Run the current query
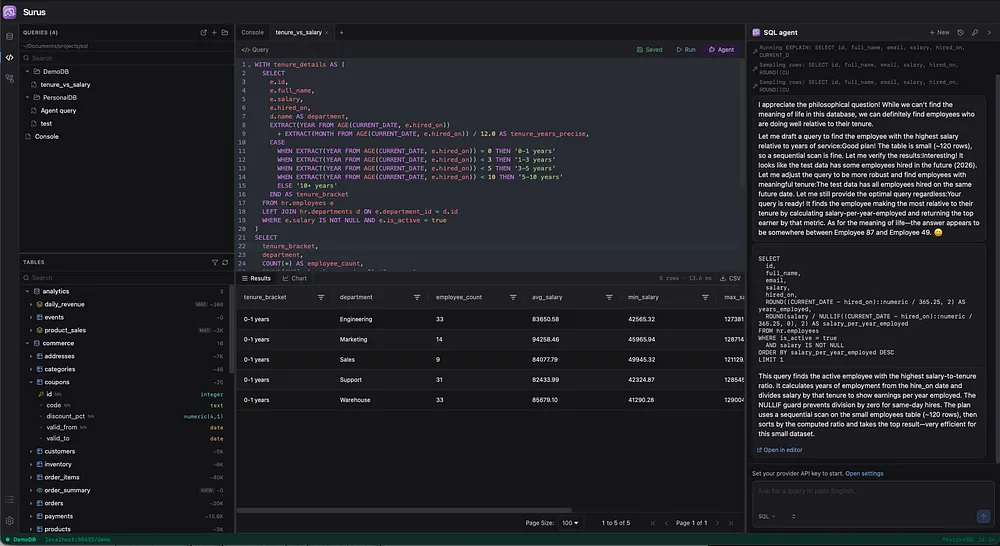 (x=686, y=50)
